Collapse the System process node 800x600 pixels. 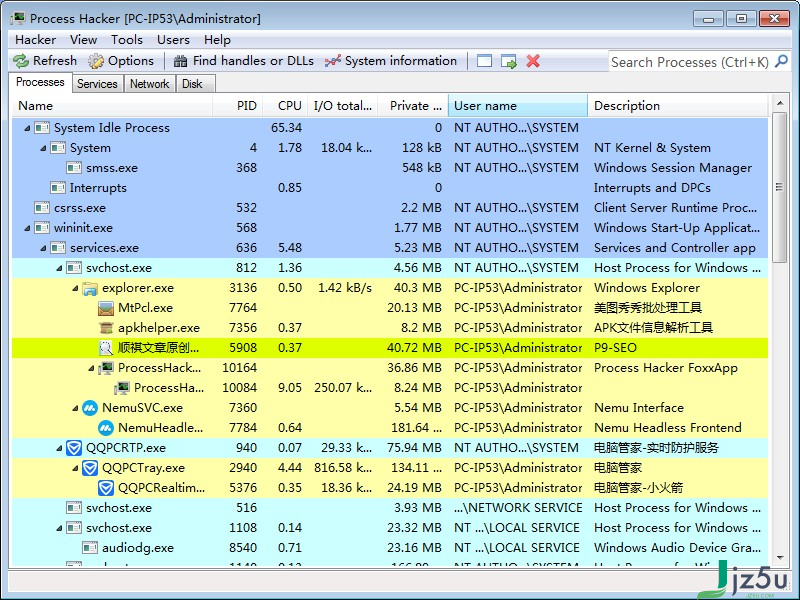tap(43, 148)
